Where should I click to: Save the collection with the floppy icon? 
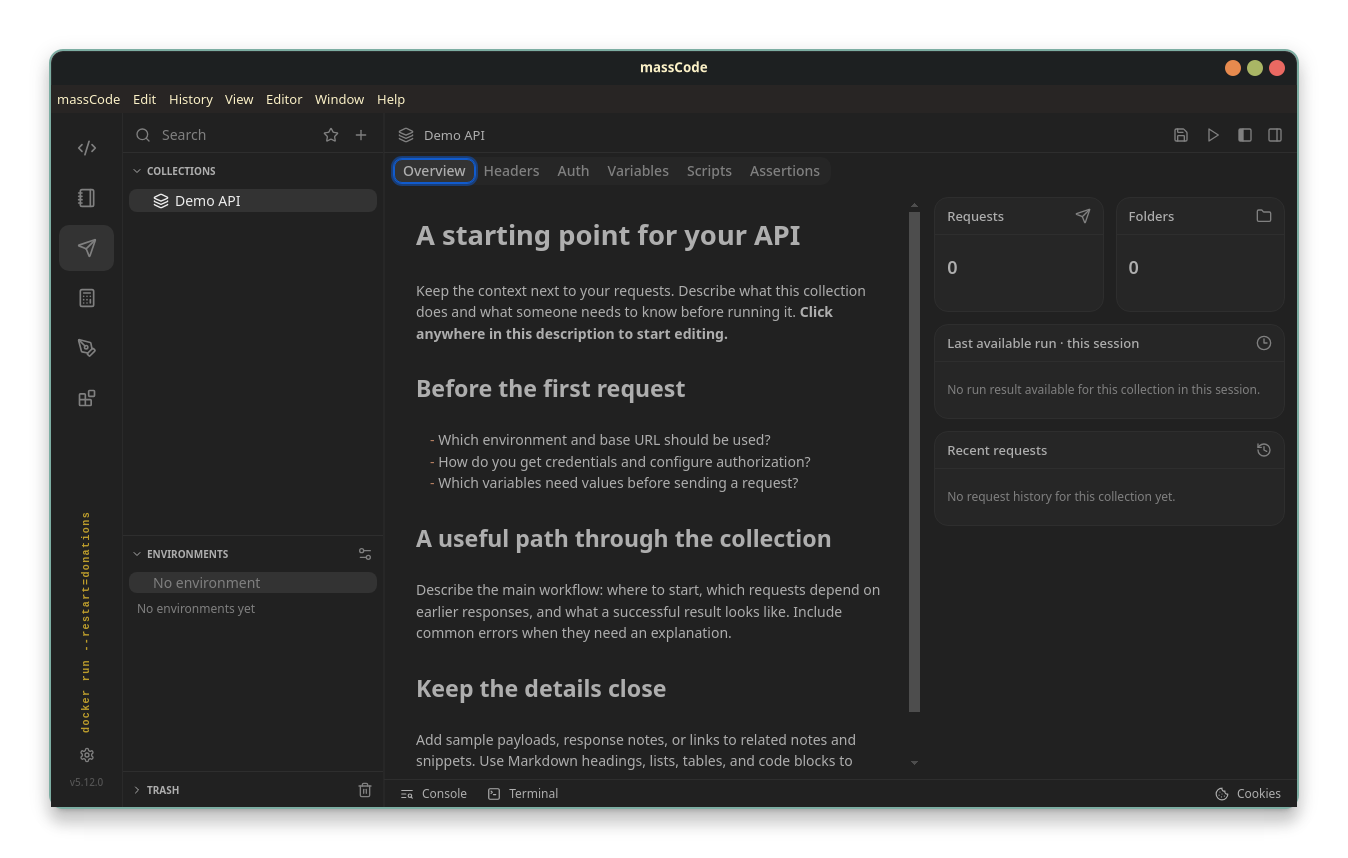click(1181, 135)
